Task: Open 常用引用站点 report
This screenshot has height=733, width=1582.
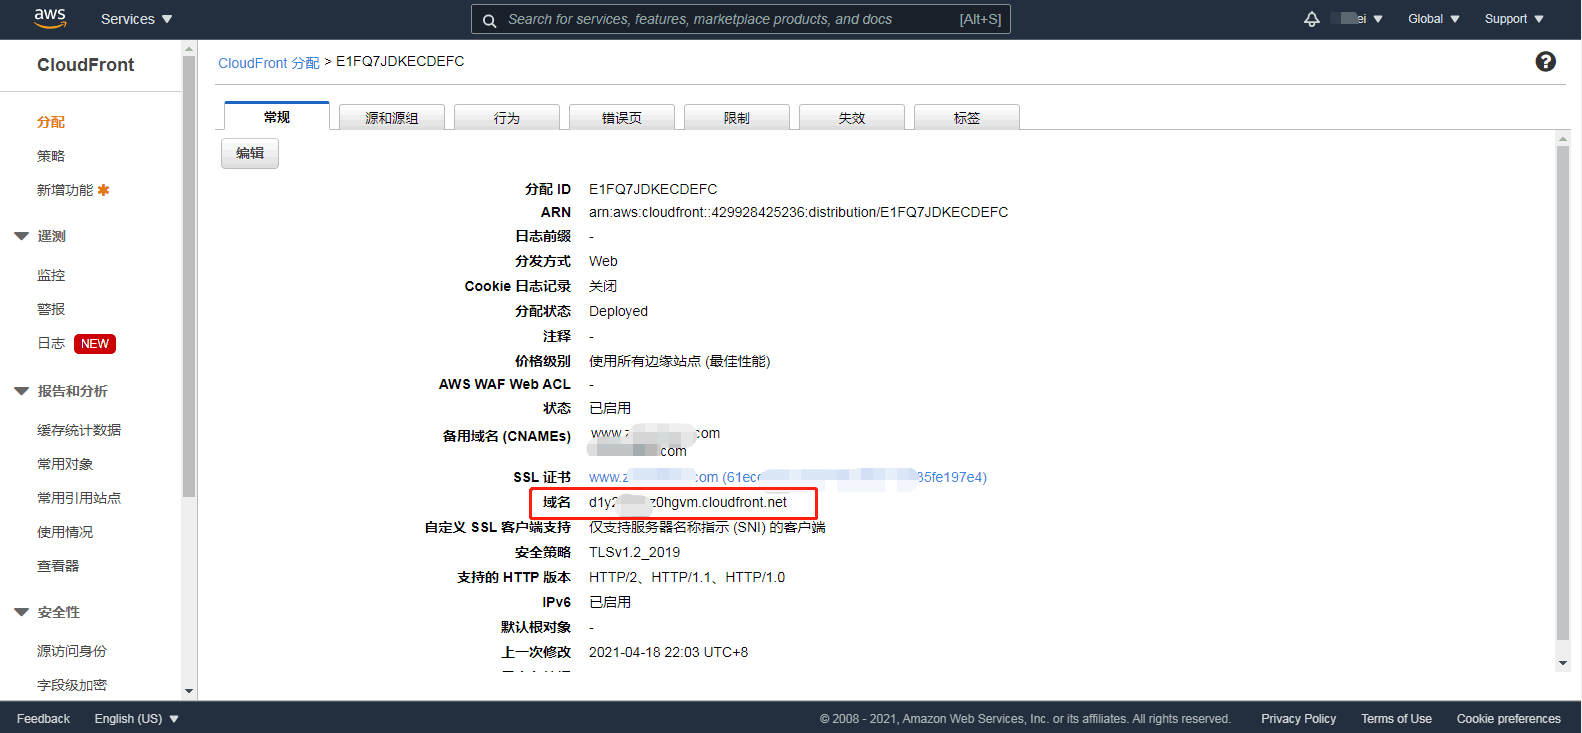Action: tap(79, 498)
